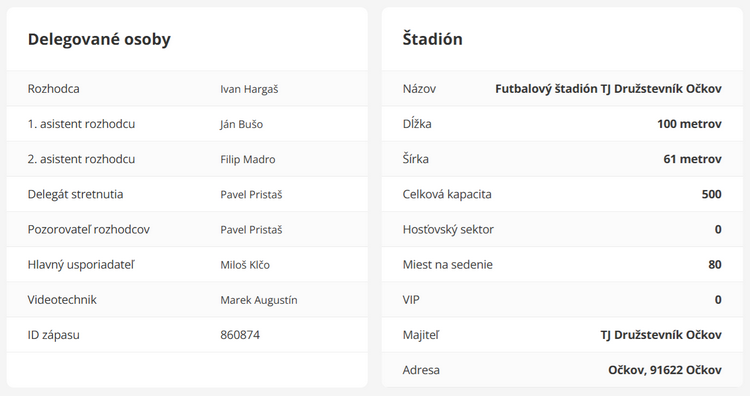Click Pavel Pristaš in the Pozorovateľ rozhodcov row
Viewport: 750px width, 396px height.
(x=251, y=230)
